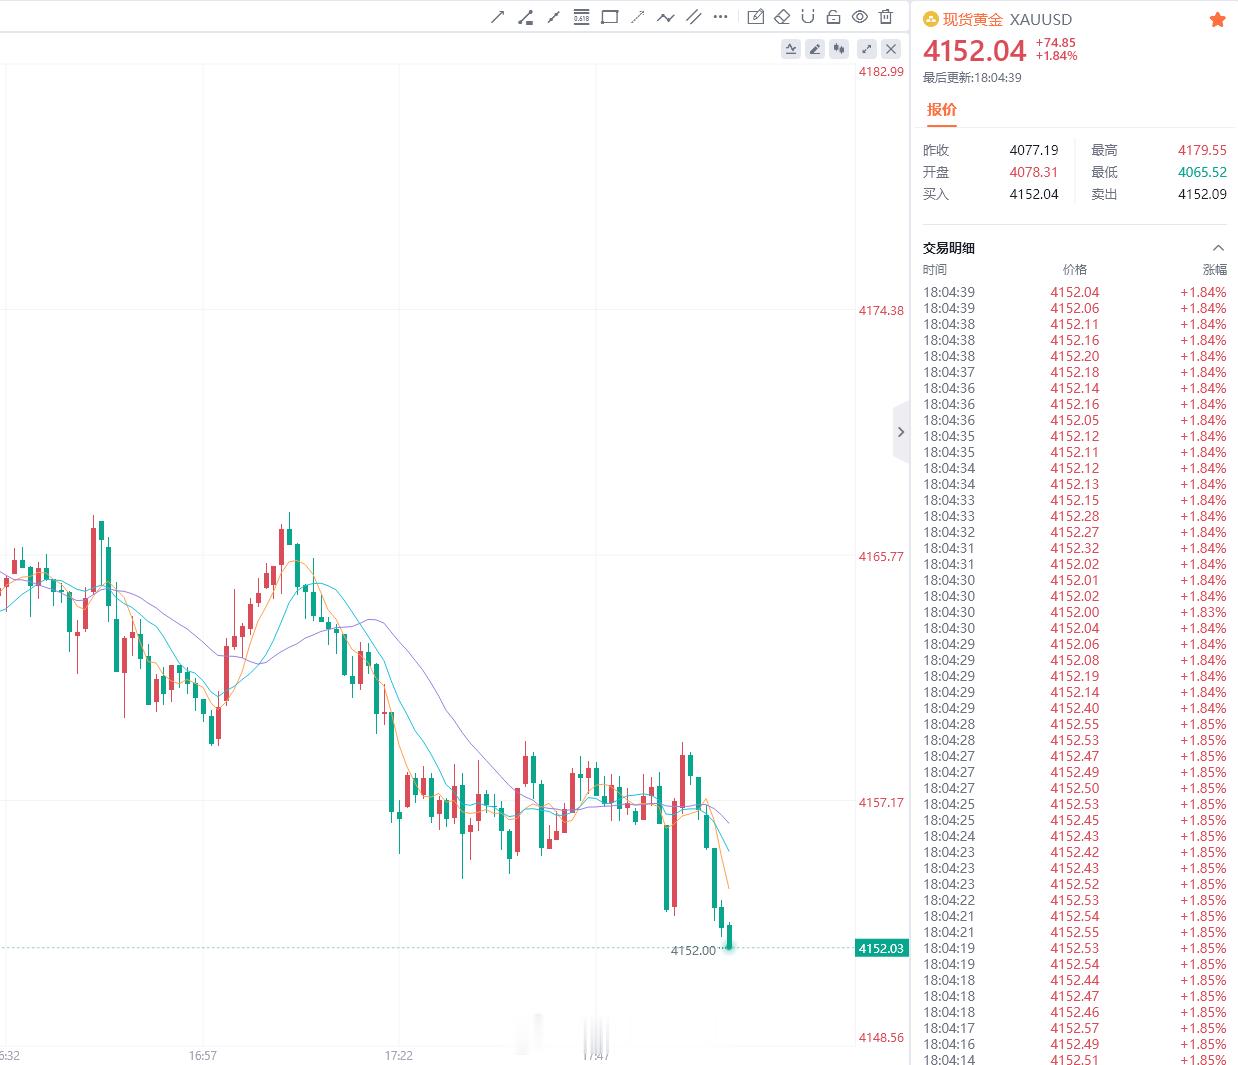Screen dimensions: 1238x1065
Task: Toggle the drawing lock icon
Action: 833,17
